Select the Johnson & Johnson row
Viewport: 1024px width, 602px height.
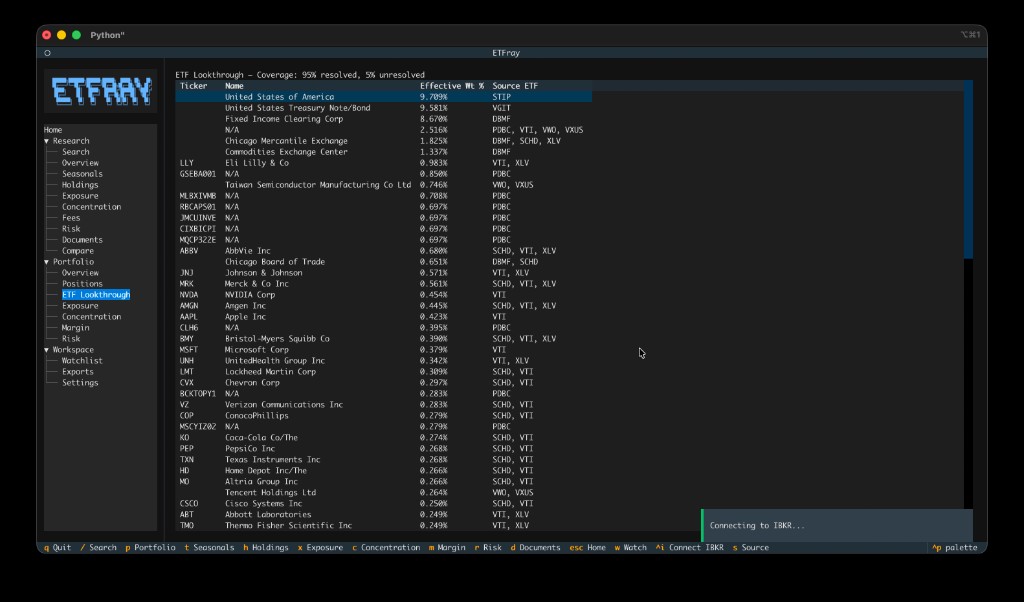tap(383, 273)
